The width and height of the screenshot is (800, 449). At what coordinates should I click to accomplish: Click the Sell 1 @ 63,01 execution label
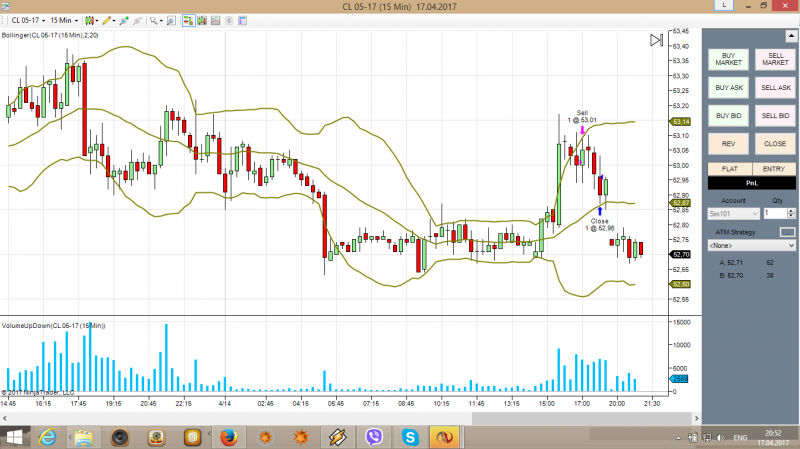click(x=582, y=116)
